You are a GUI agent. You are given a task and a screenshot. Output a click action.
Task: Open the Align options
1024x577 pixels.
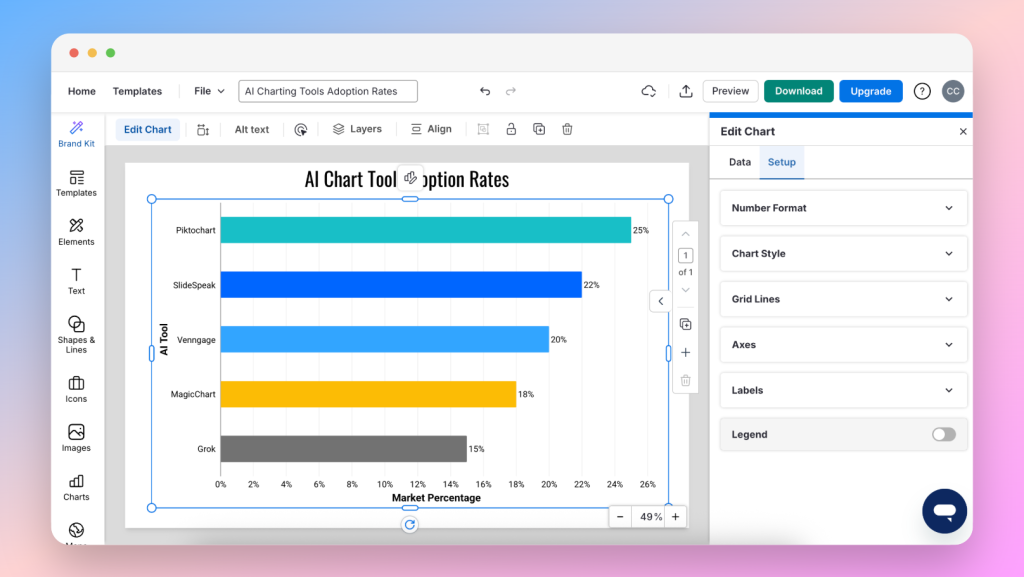(431, 129)
